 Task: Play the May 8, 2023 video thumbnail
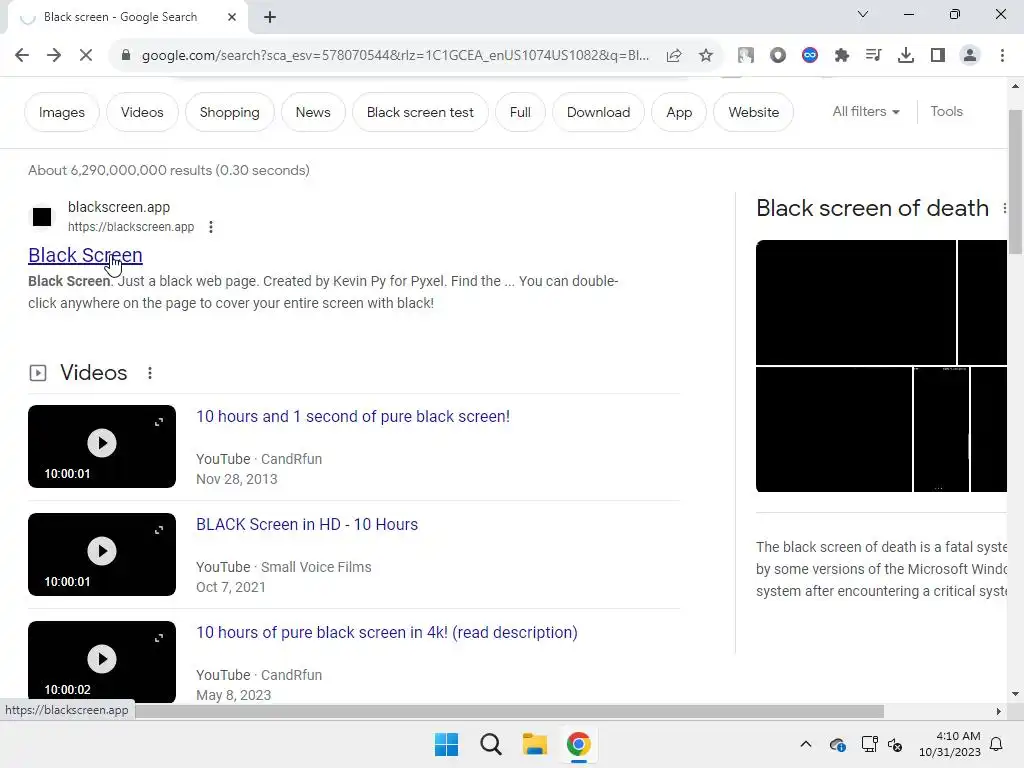click(102, 659)
